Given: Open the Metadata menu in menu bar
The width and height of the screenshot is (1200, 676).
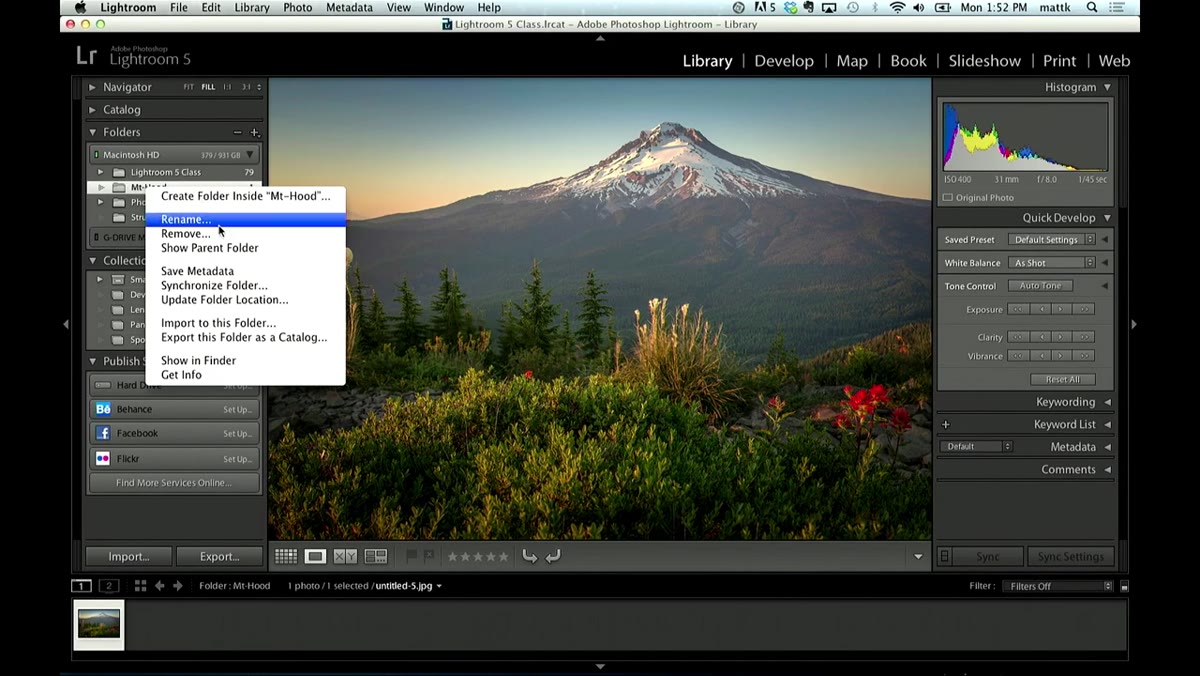Looking at the screenshot, I should coord(349,7).
